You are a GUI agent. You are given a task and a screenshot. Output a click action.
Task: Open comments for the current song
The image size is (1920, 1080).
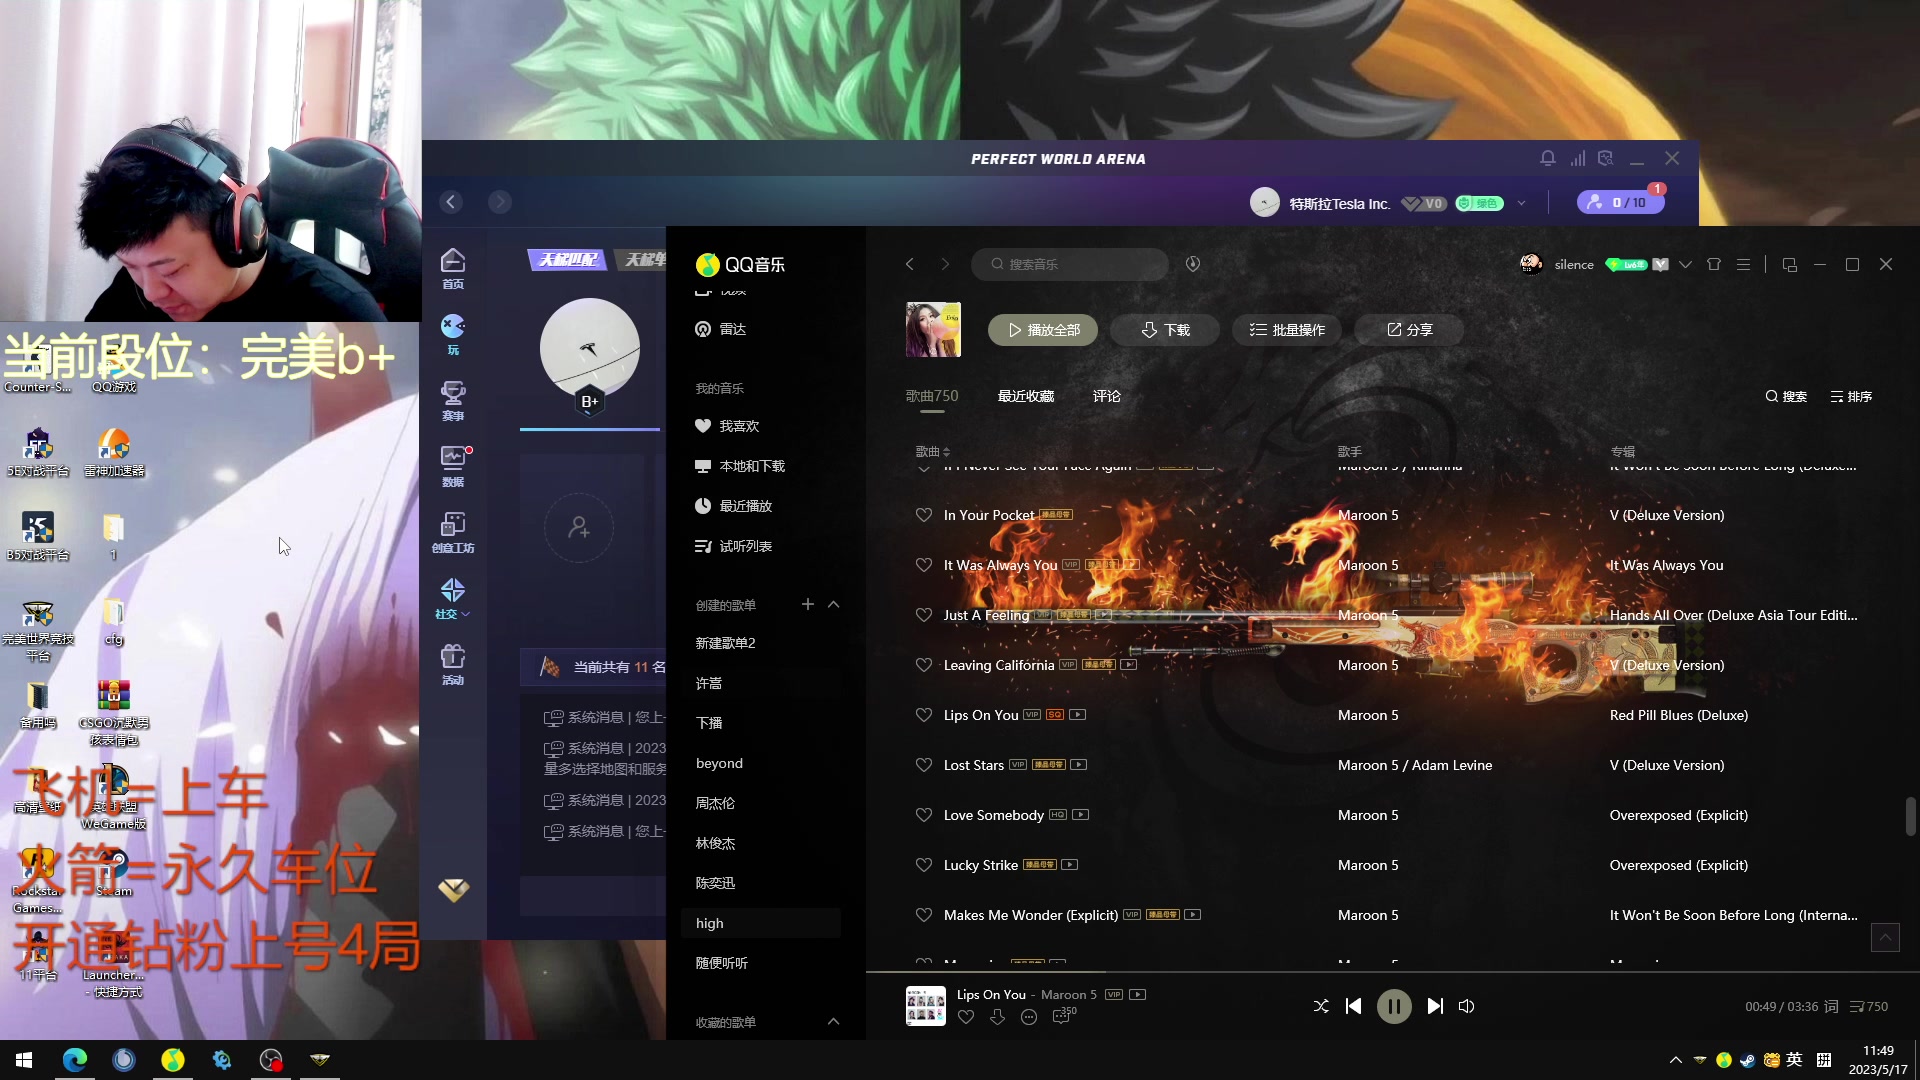coord(1063,1016)
